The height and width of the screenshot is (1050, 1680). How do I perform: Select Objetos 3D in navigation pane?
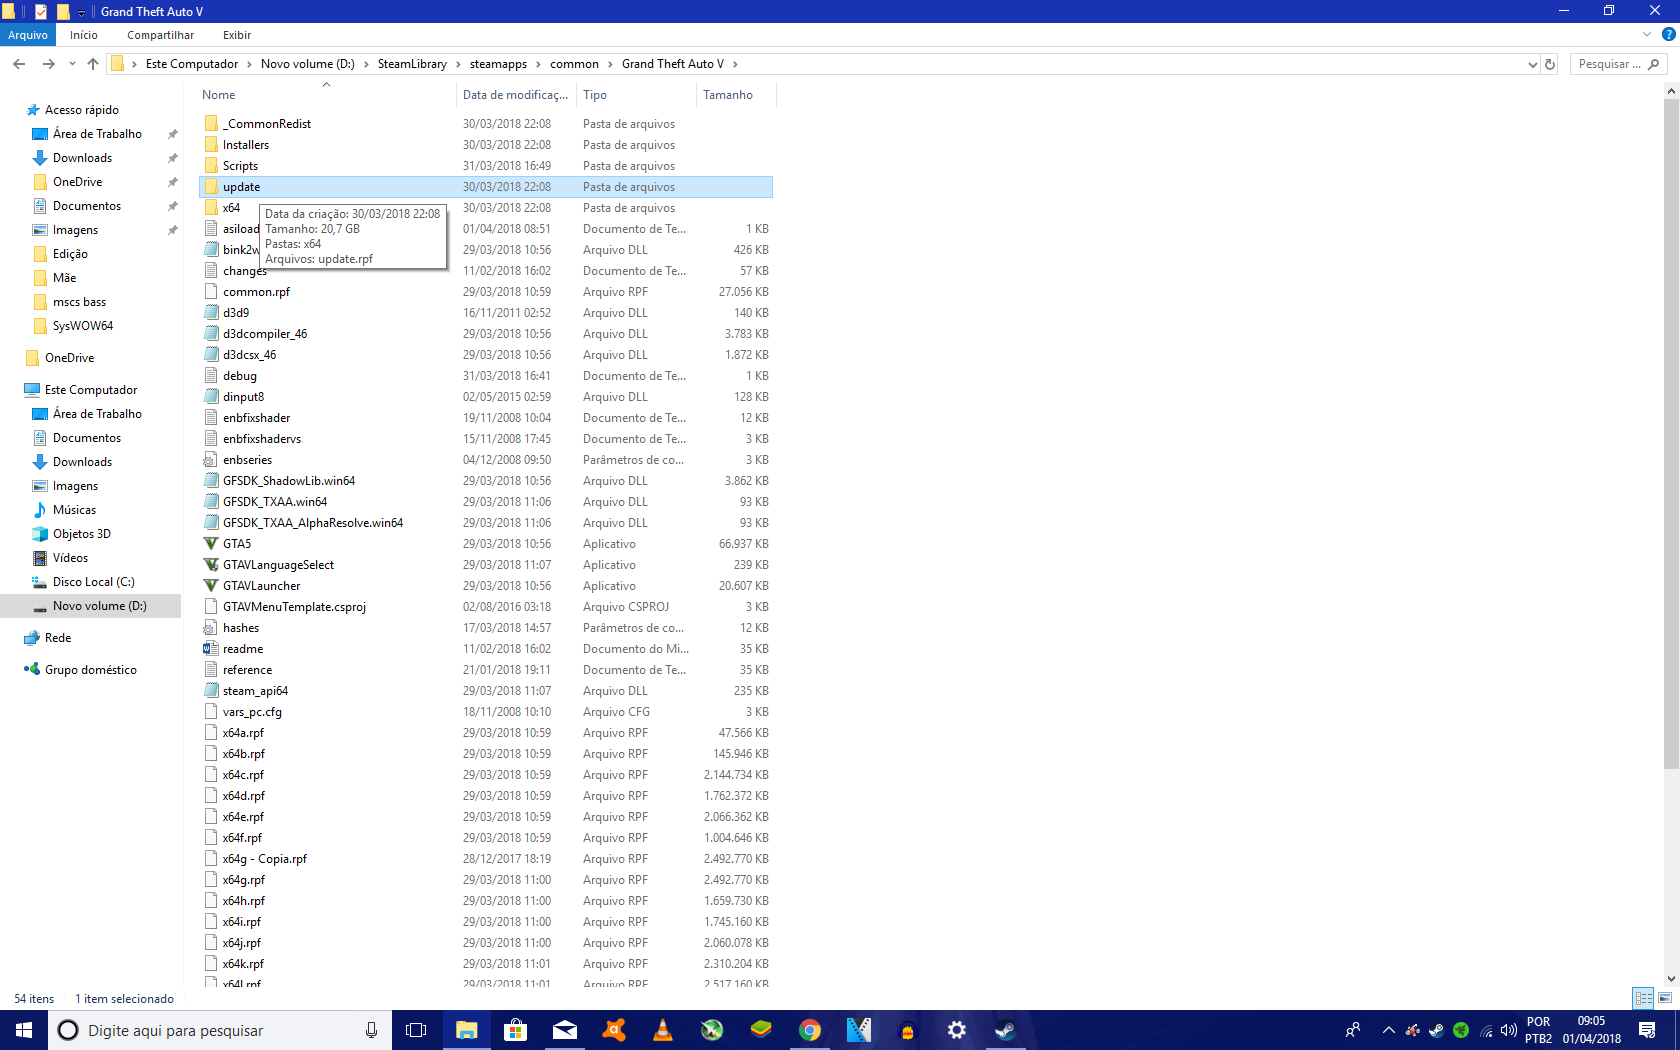point(81,534)
